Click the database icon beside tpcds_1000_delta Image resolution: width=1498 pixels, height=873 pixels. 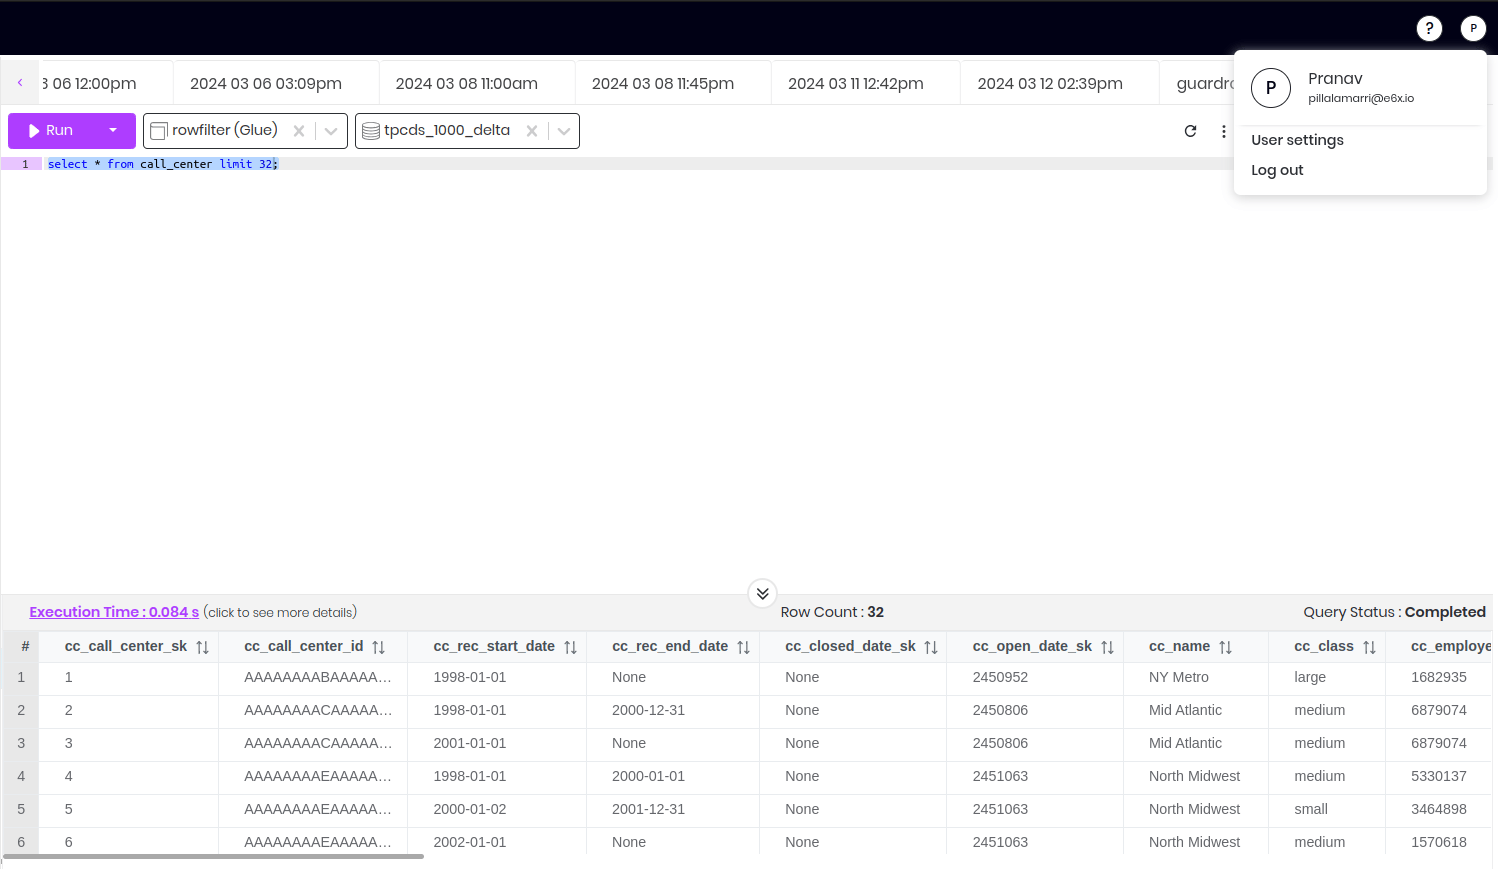tap(370, 131)
